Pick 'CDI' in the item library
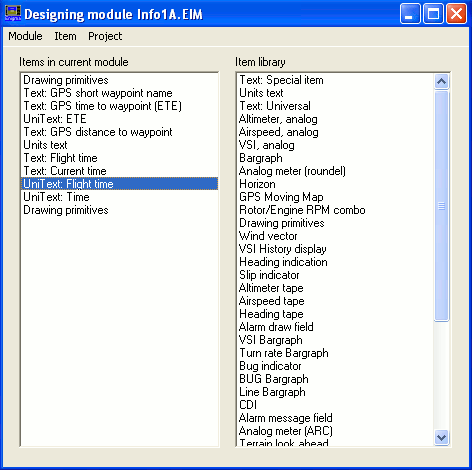The width and height of the screenshot is (472, 470). pyautogui.click(x=336, y=405)
